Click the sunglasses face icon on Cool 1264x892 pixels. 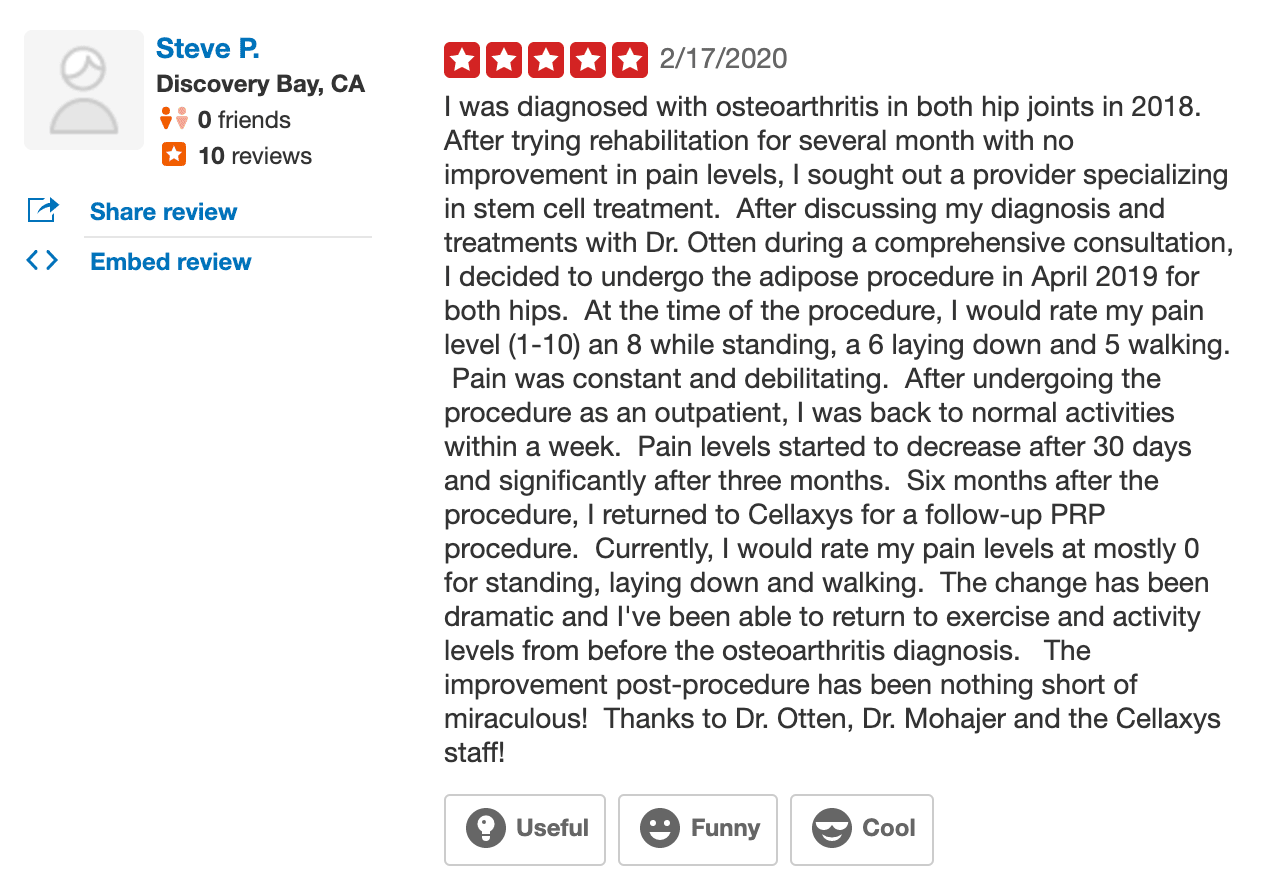click(x=832, y=828)
